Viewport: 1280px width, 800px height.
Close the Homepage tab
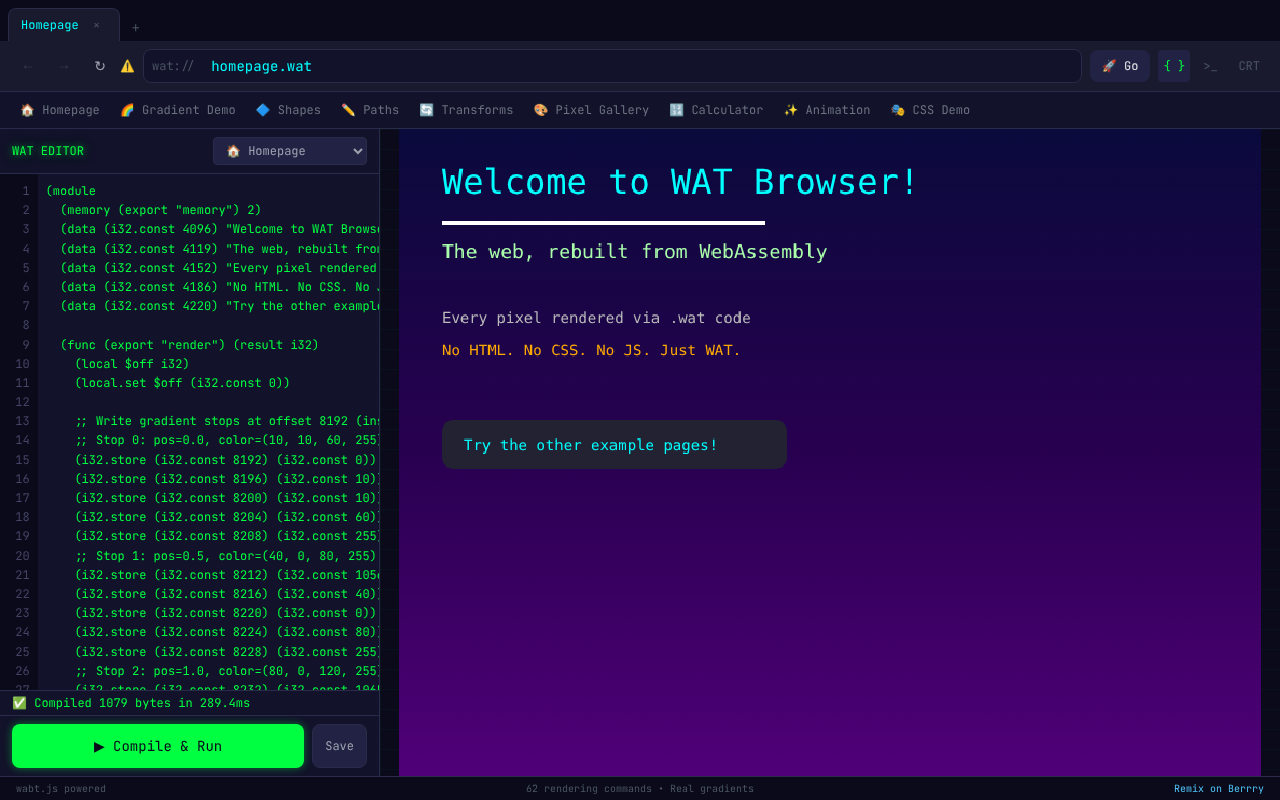(x=97, y=25)
